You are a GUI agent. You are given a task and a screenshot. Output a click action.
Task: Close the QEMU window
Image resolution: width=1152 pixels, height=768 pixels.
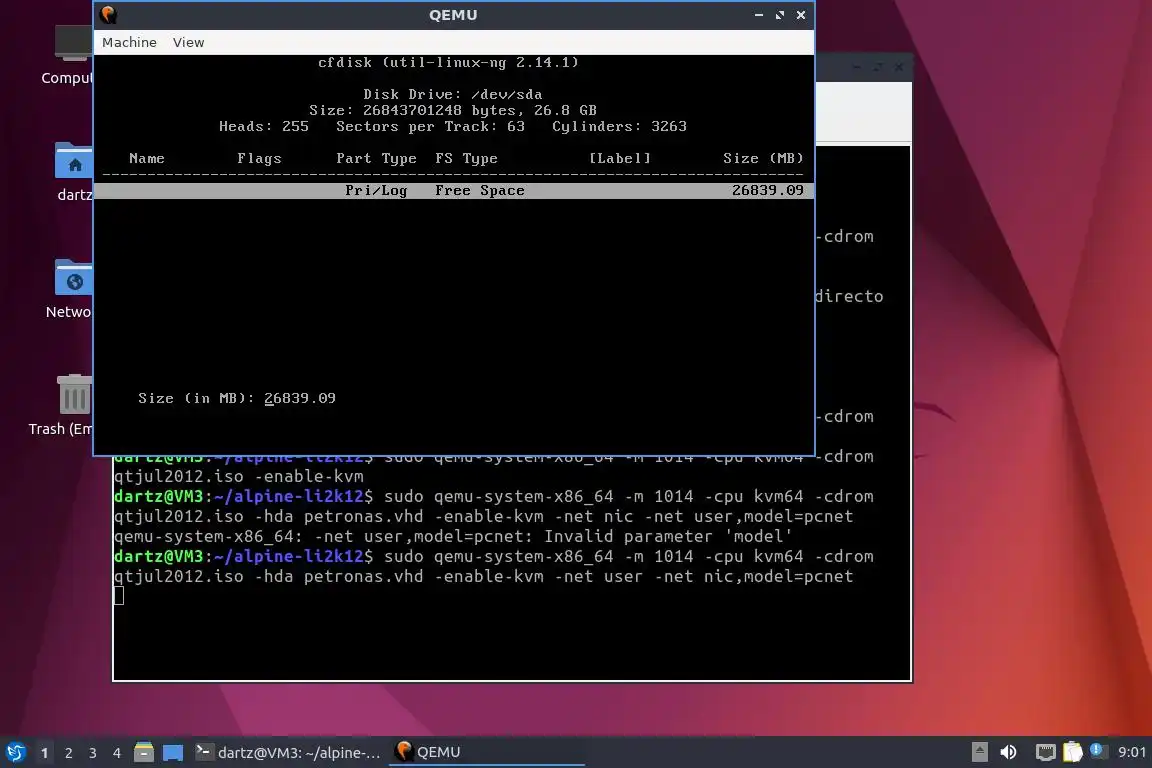coord(801,15)
